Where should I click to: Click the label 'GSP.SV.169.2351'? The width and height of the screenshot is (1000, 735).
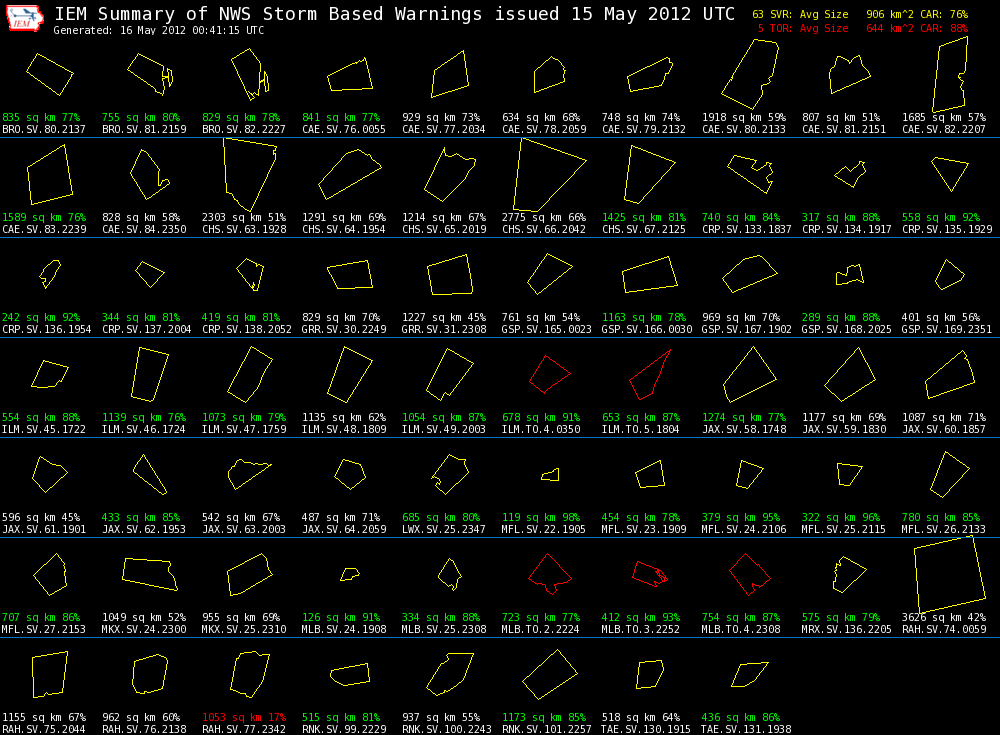[946, 330]
